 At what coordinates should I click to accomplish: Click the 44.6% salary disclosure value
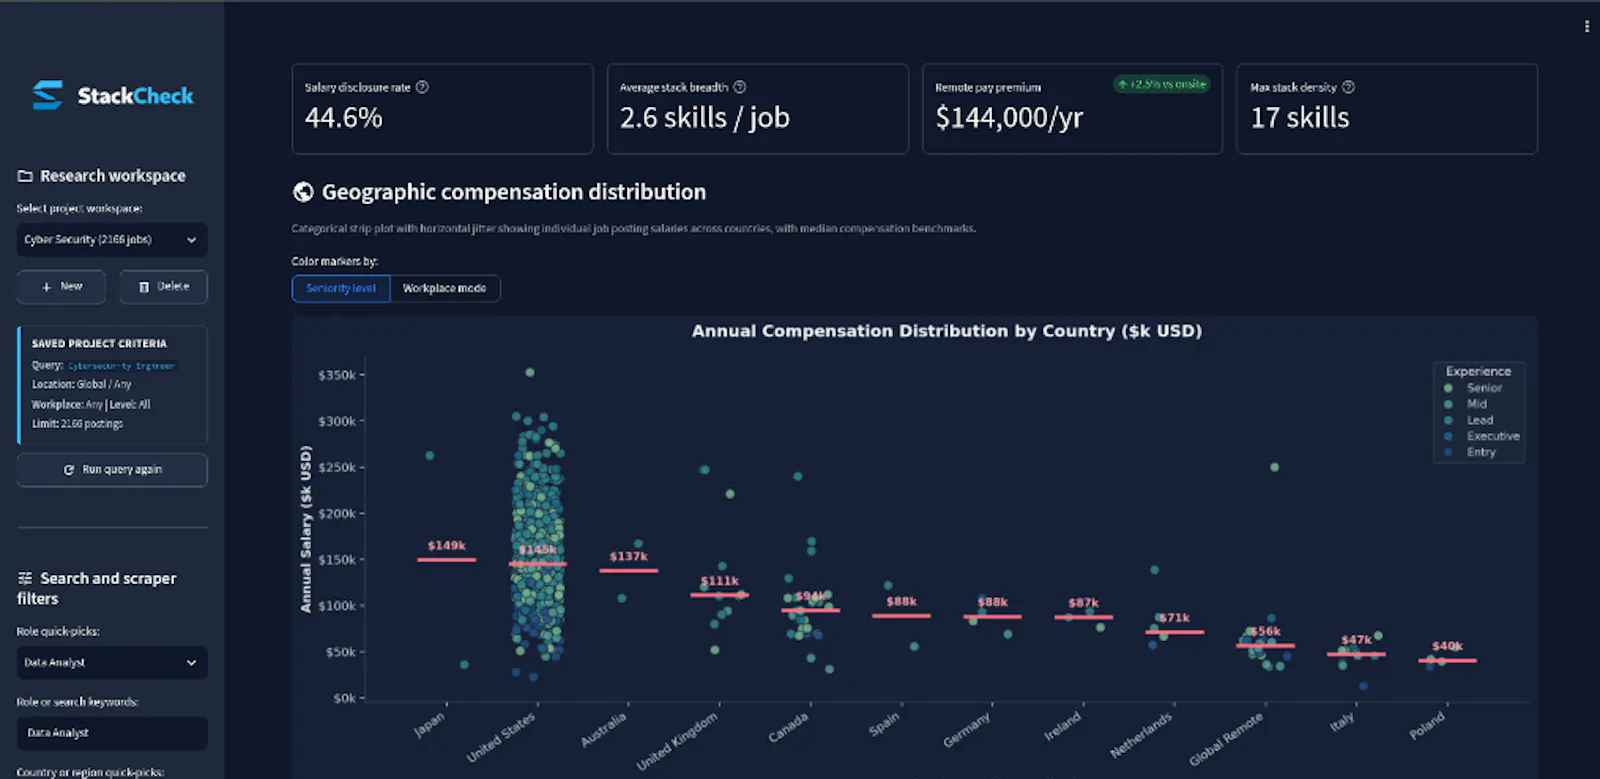coord(343,118)
